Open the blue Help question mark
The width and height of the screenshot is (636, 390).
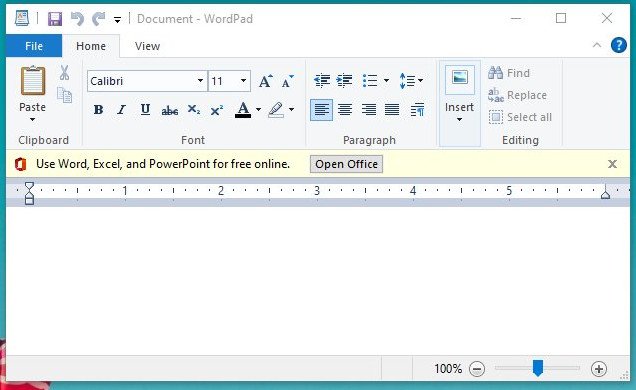click(619, 45)
